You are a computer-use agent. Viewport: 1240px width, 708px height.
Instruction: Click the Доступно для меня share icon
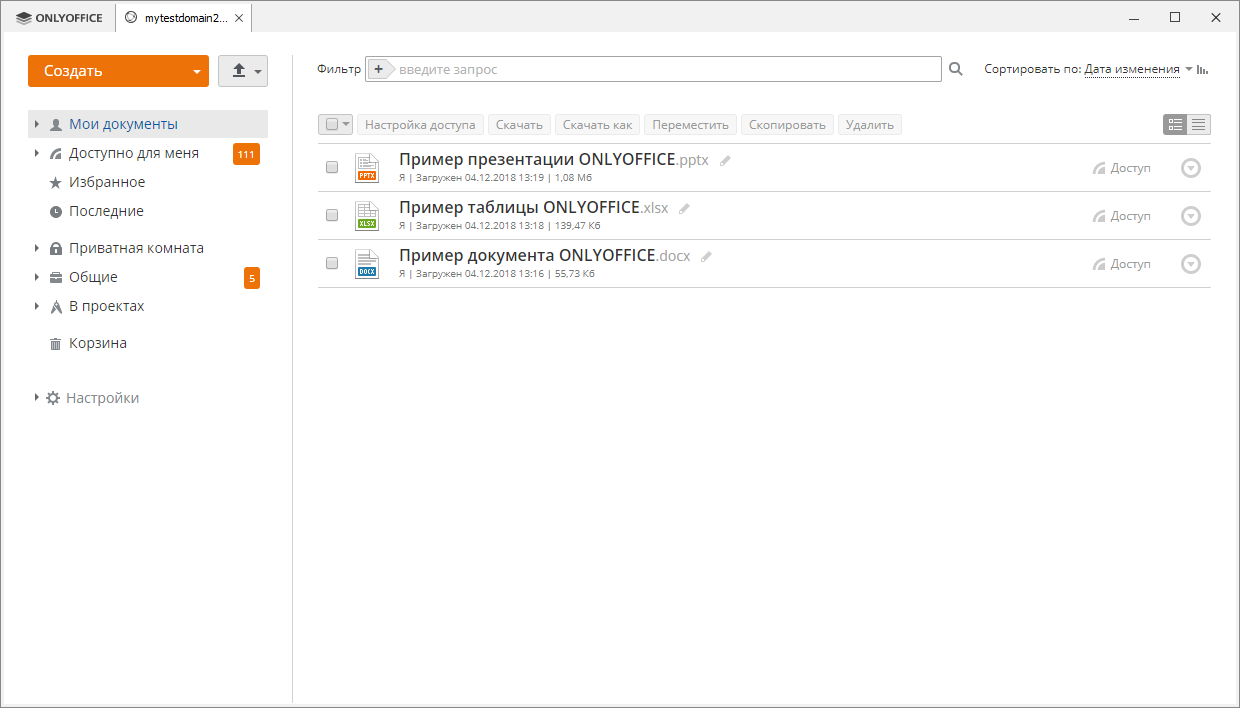coord(56,154)
